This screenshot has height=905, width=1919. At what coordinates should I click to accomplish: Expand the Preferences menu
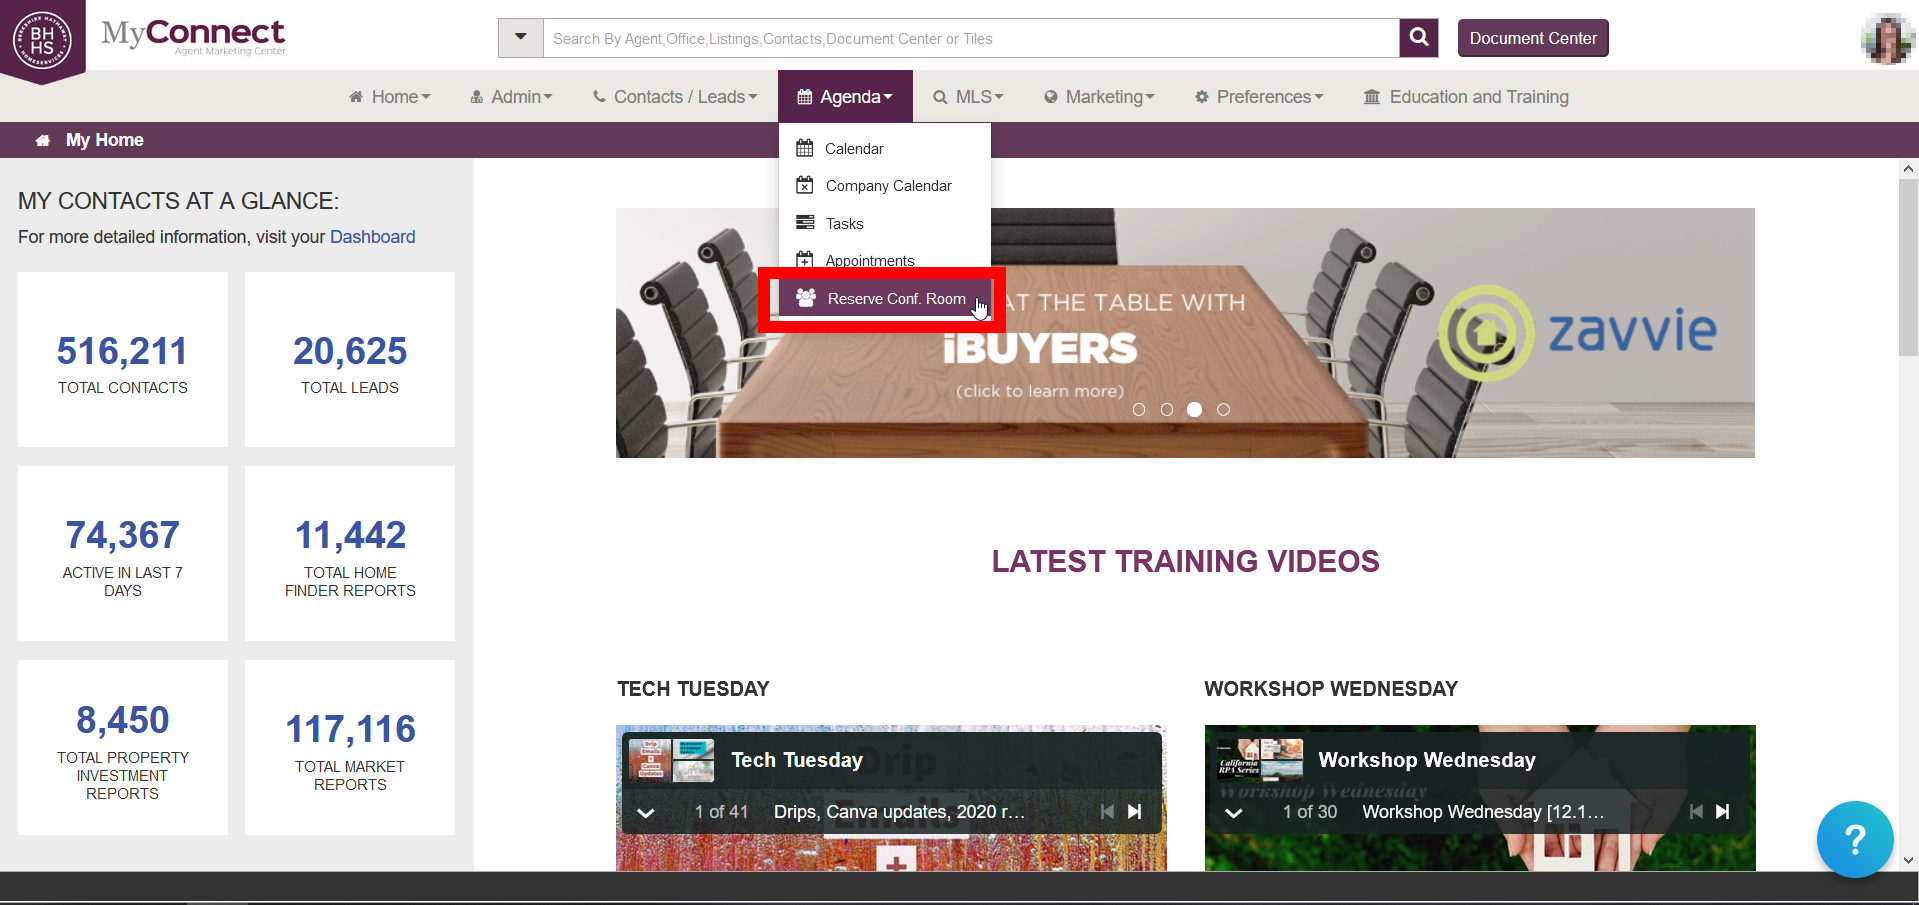coord(1259,97)
